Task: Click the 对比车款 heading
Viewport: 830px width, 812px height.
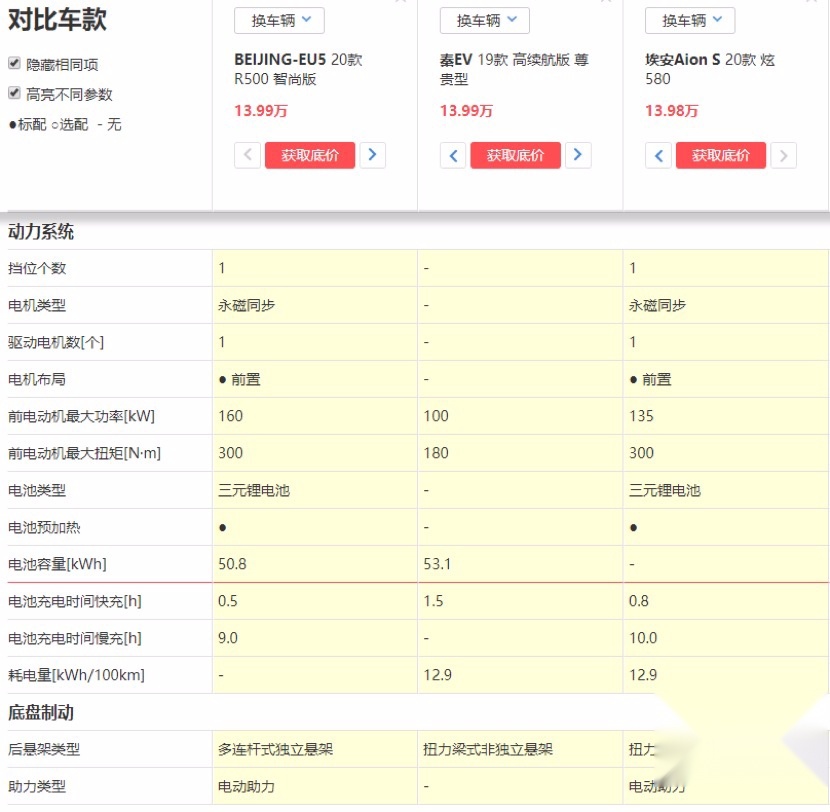Action: (x=57, y=20)
